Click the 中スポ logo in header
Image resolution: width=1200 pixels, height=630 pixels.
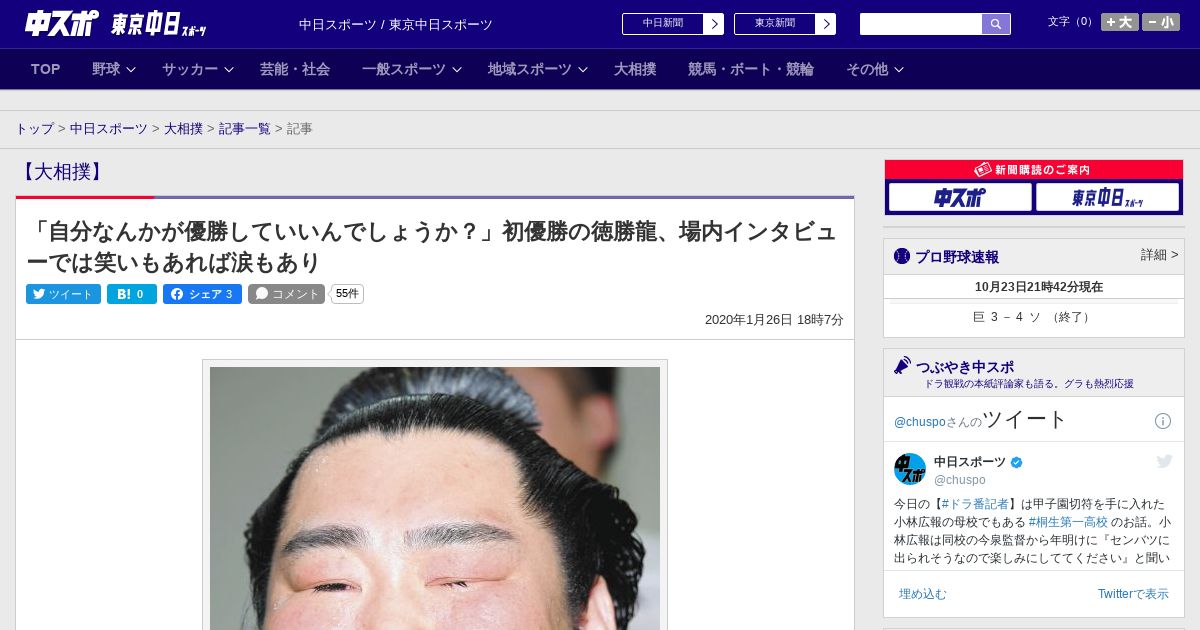[61, 23]
